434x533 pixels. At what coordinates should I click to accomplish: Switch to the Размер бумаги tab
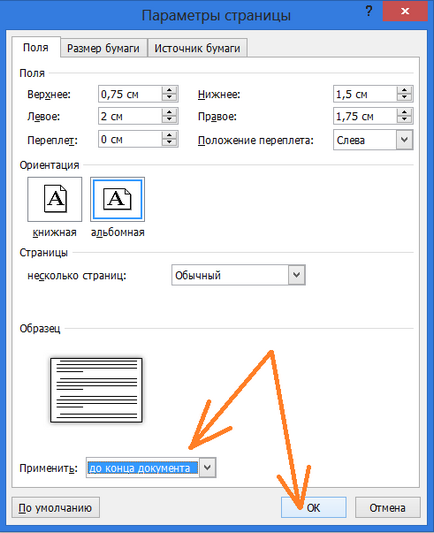(103, 48)
